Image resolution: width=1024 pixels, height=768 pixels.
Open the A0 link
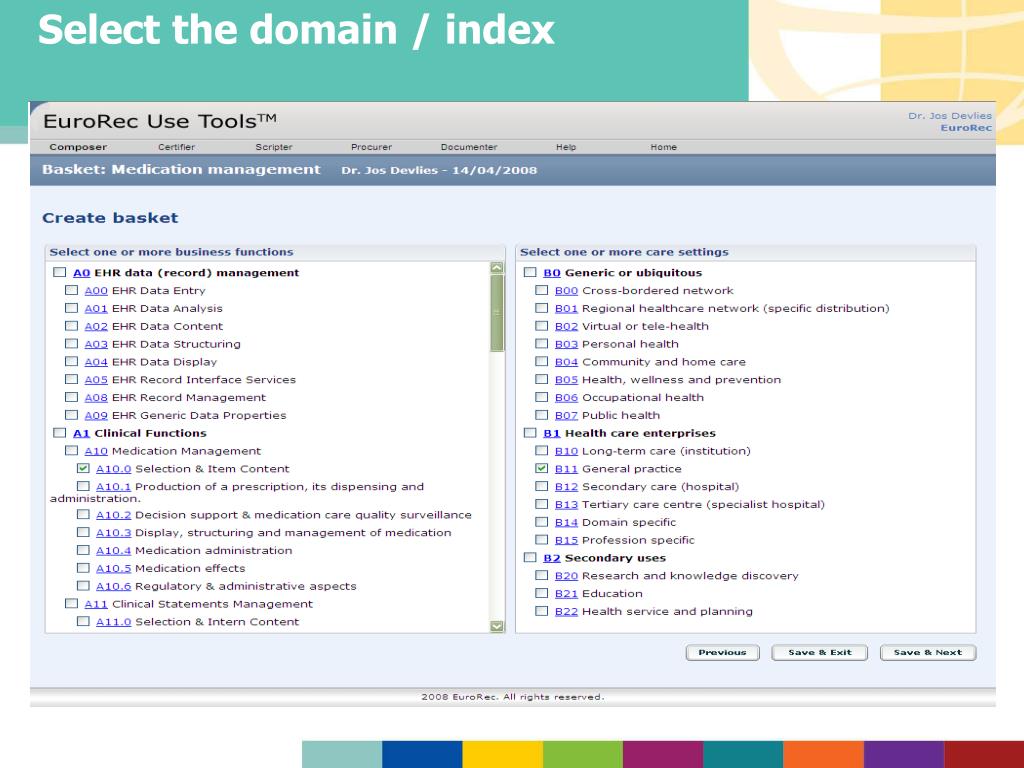pyautogui.click(x=82, y=273)
